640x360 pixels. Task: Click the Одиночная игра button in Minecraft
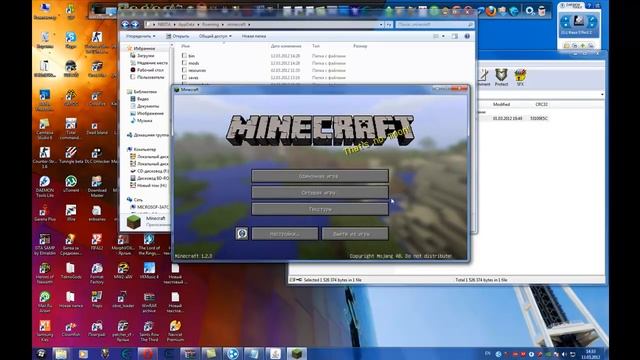click(320, 176)
